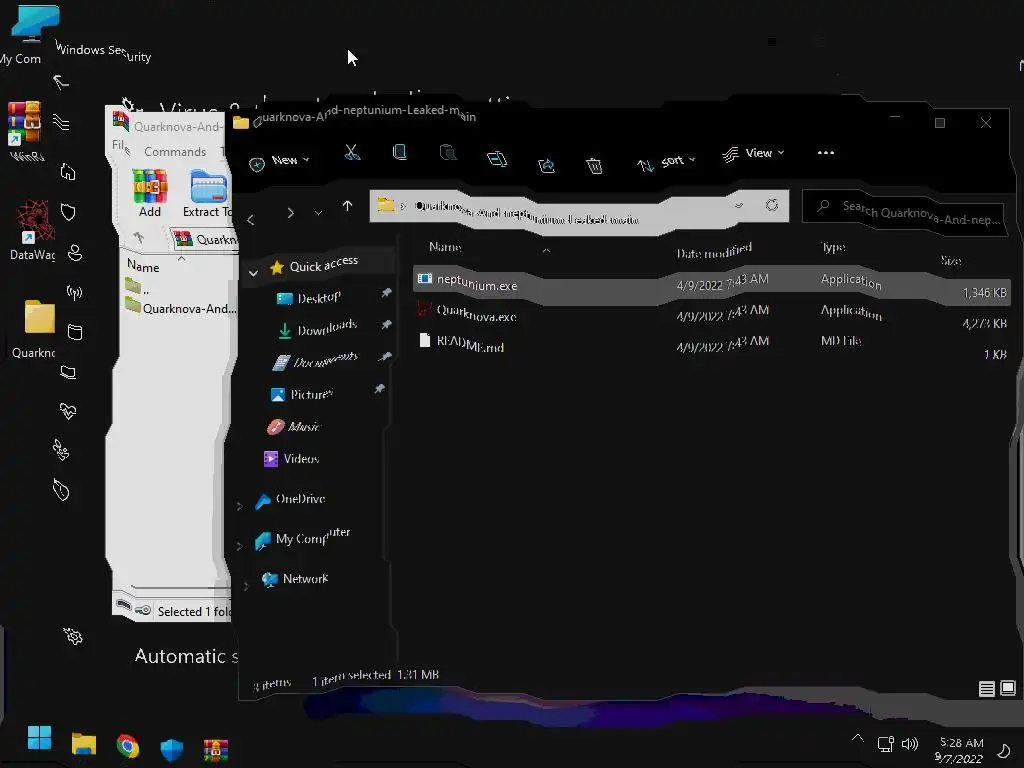
Task: Open the View dropdown menu
Action: (753, 153)
